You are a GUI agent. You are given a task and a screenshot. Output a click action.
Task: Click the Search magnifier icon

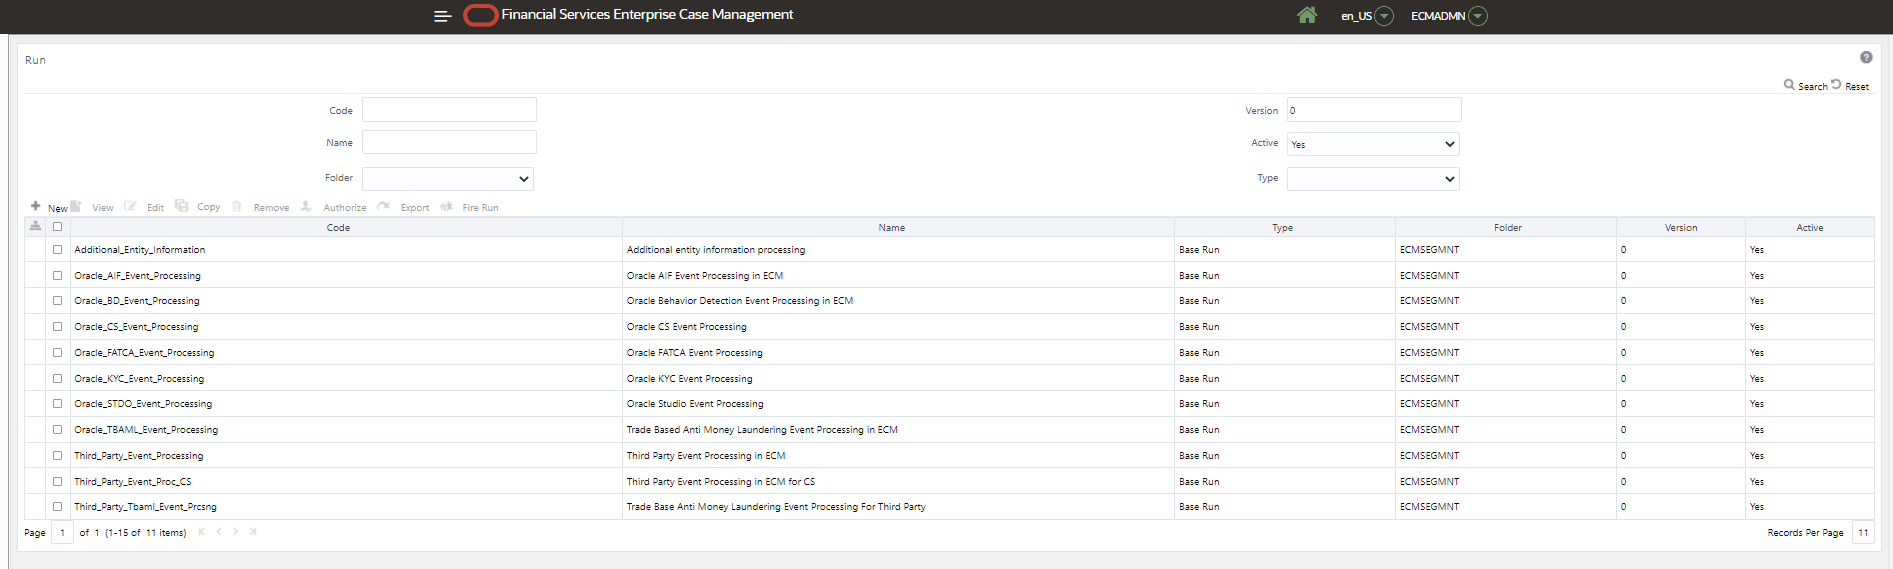[x=1789, y=85]
